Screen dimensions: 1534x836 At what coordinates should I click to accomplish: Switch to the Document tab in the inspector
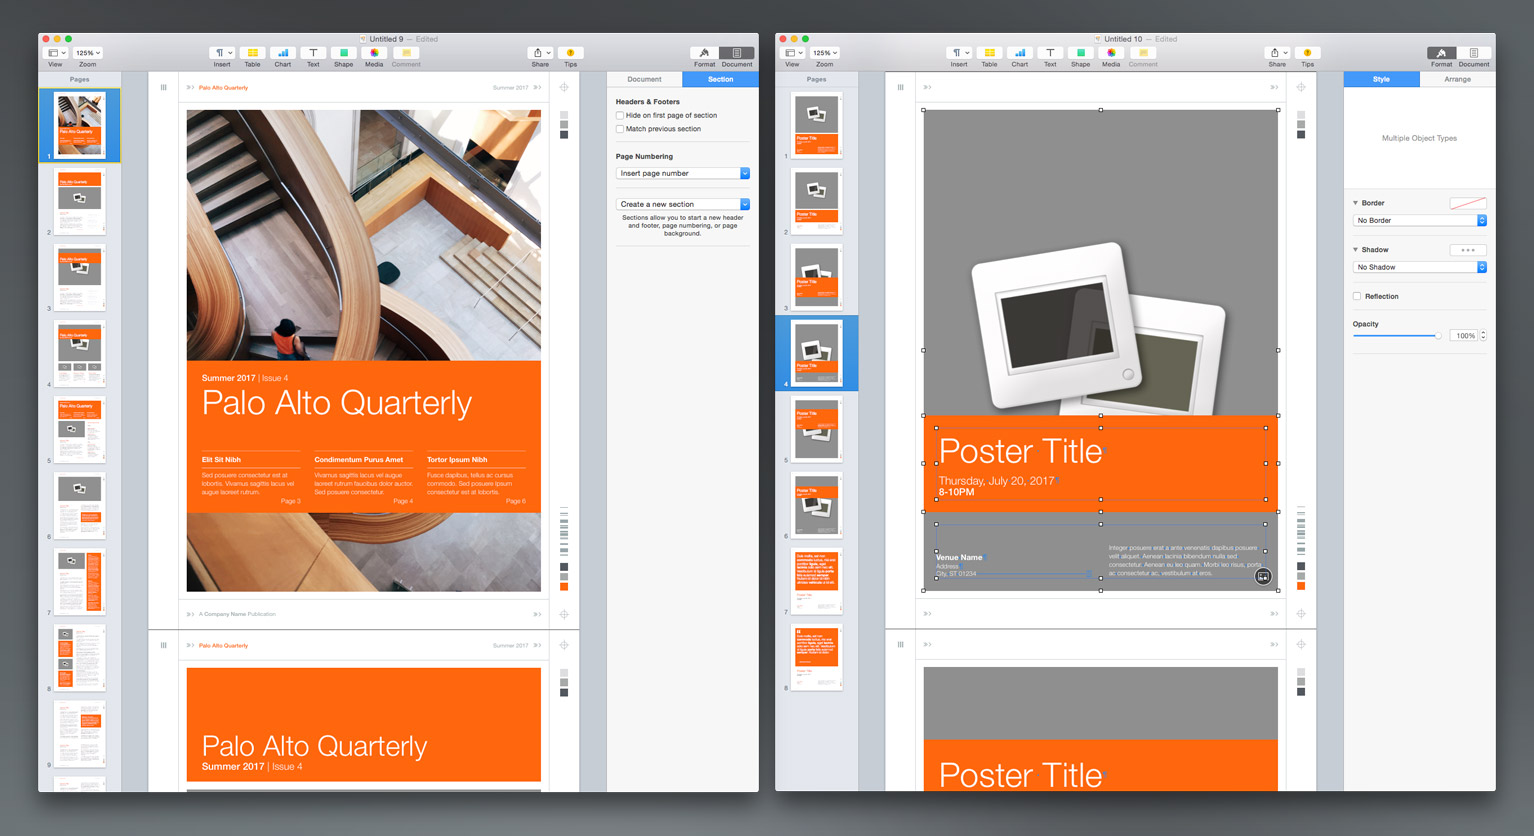pos(644,79)
